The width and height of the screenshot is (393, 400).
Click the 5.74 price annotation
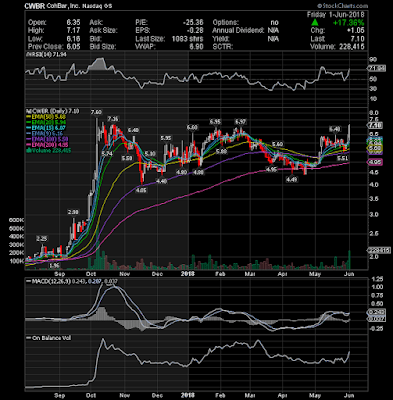click(107, 154)
